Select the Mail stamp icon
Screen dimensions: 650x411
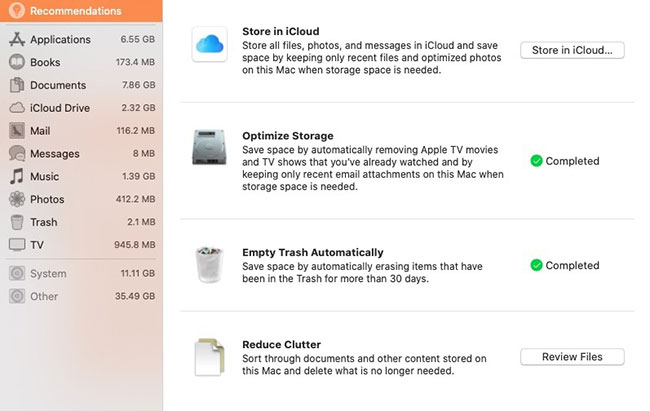17,131
